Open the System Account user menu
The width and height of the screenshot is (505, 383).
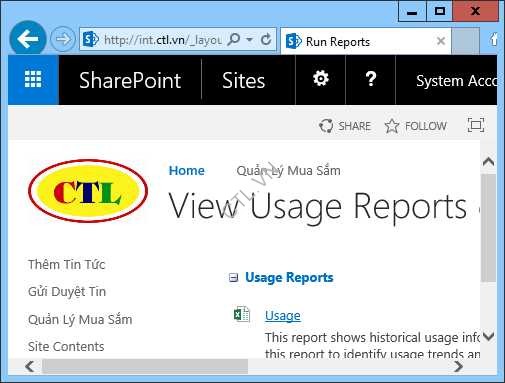[456, 81]
